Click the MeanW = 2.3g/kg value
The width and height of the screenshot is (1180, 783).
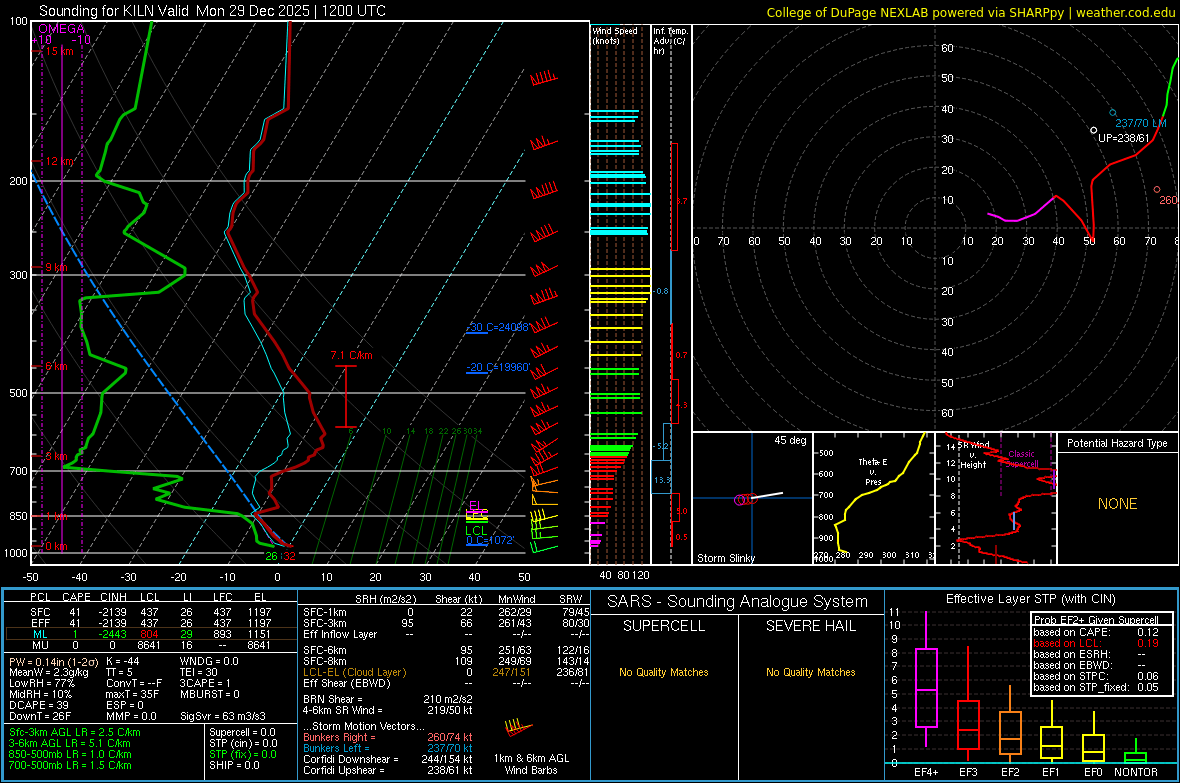49,672
